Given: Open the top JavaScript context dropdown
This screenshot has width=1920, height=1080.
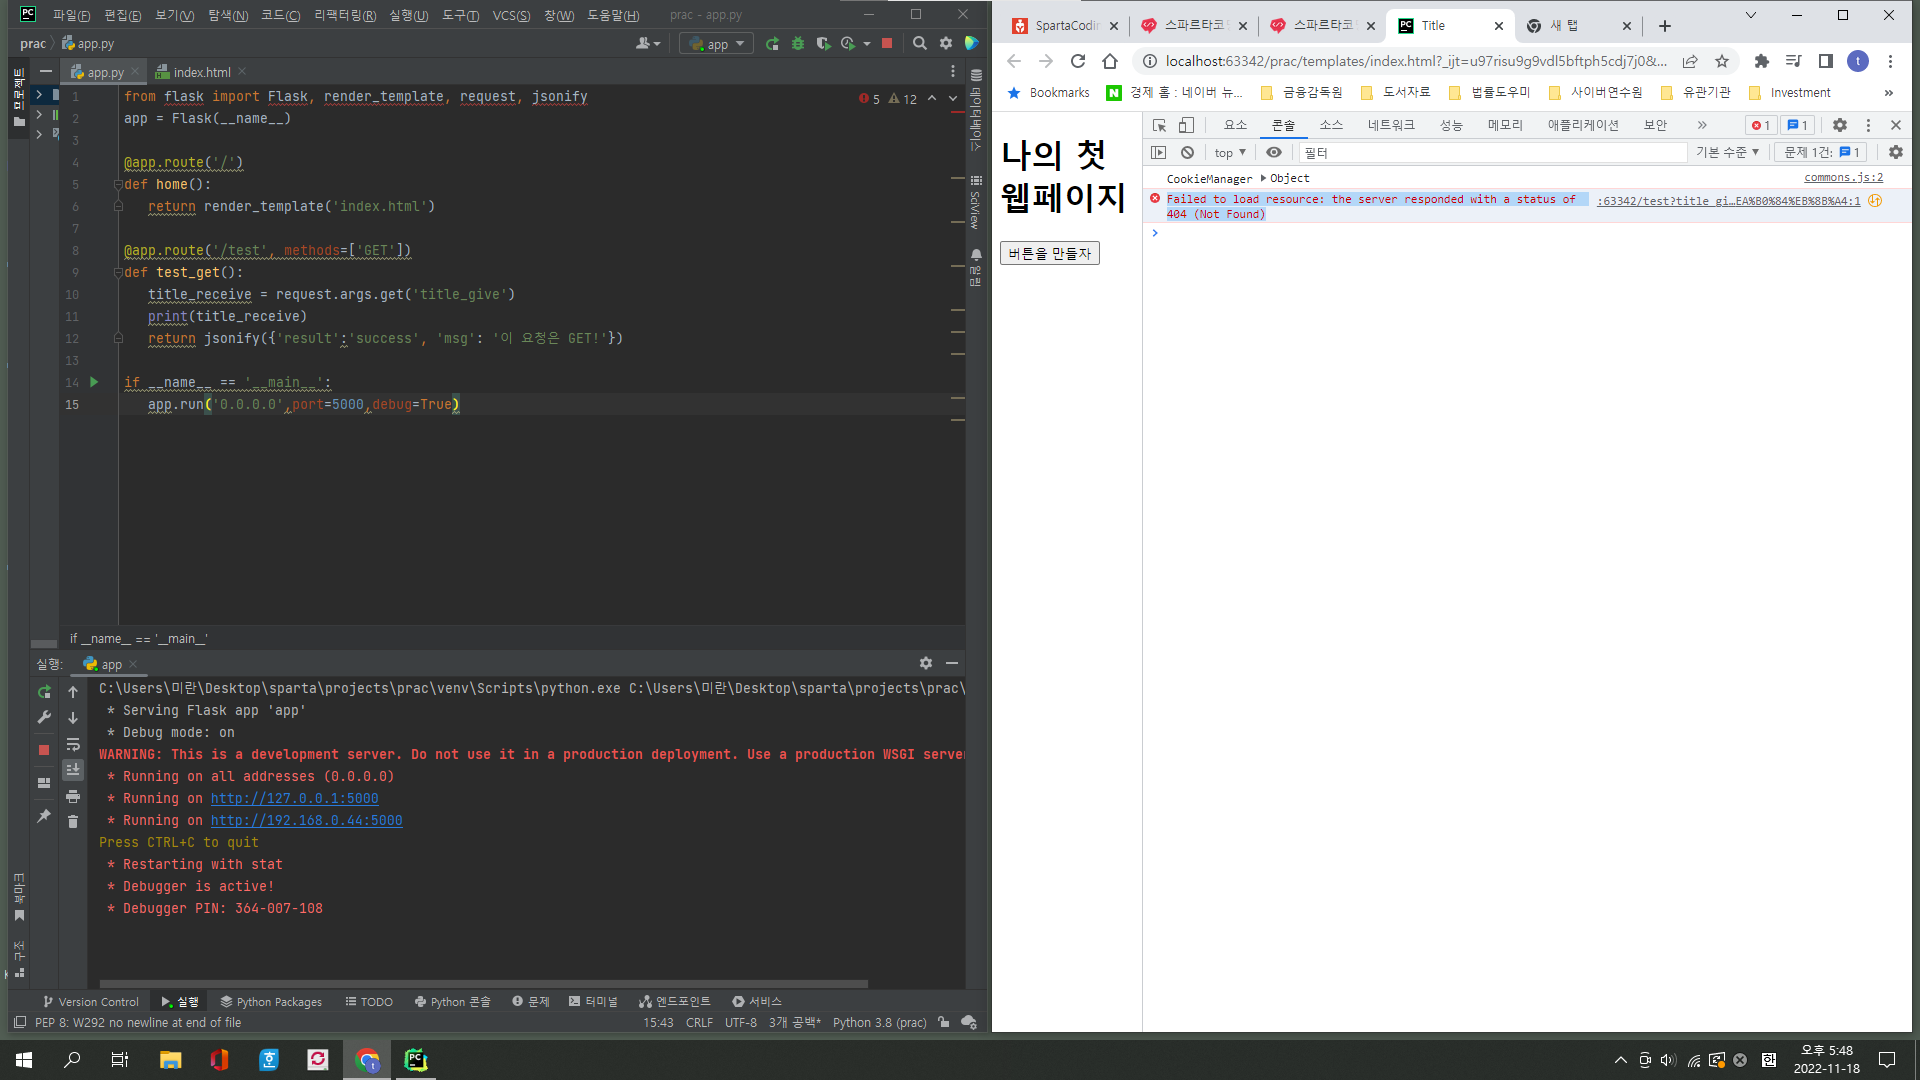Looking at the screenshot, I should (1230, 152).
